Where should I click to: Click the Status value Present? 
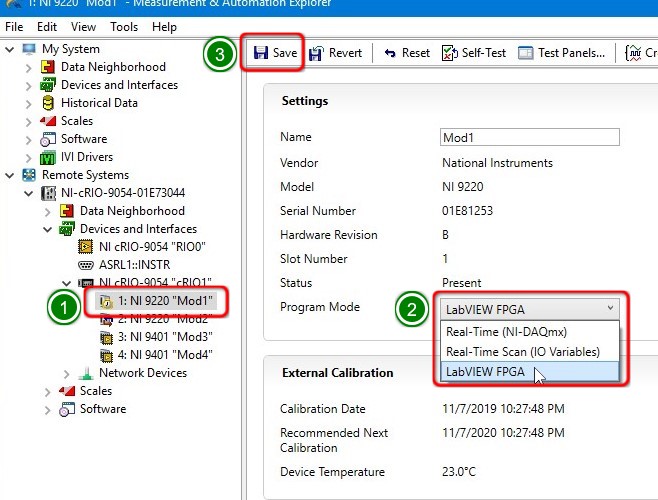462,283
